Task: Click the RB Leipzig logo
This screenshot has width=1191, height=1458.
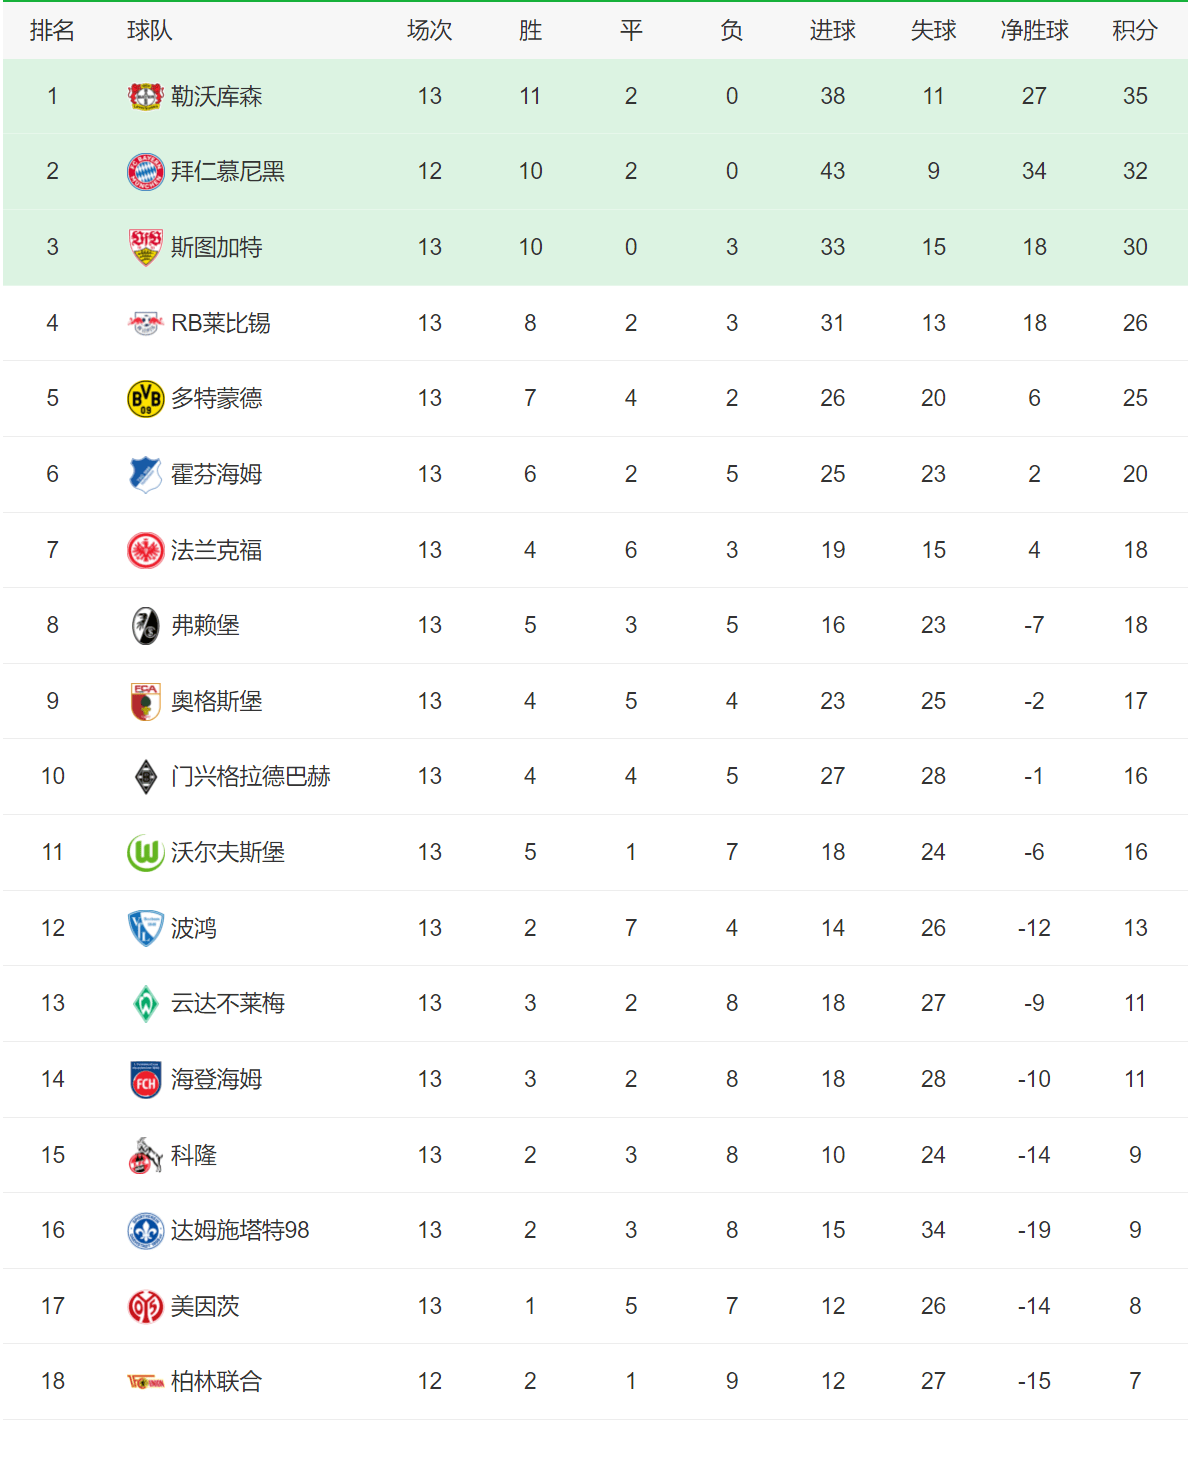Action: 146,323
